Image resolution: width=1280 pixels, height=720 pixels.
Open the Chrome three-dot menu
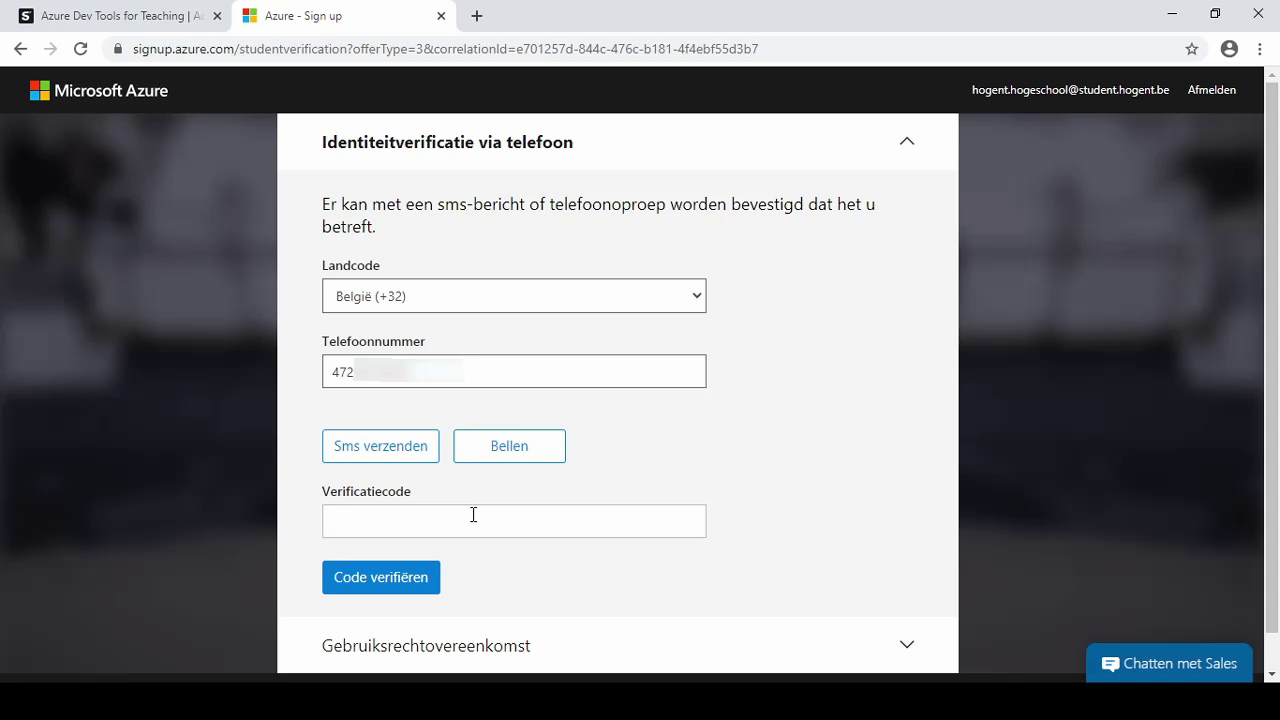coord(1259,49)
